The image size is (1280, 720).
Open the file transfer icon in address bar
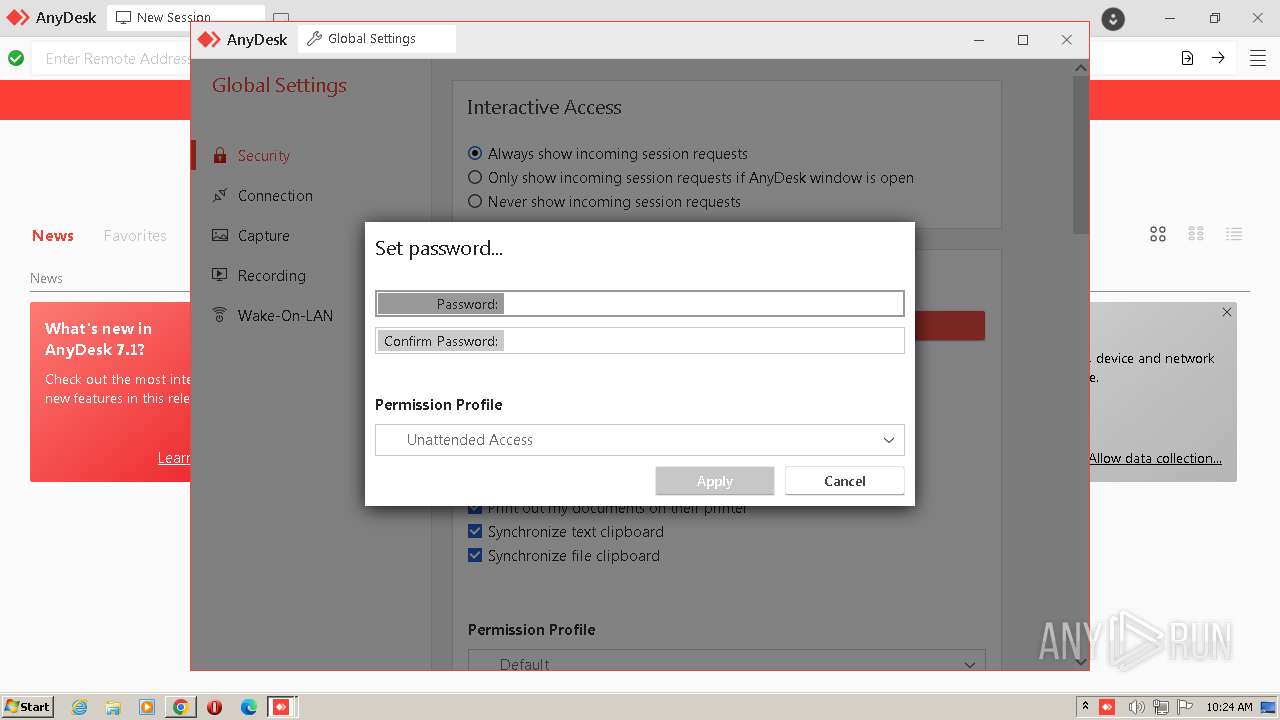point(1187,58)
